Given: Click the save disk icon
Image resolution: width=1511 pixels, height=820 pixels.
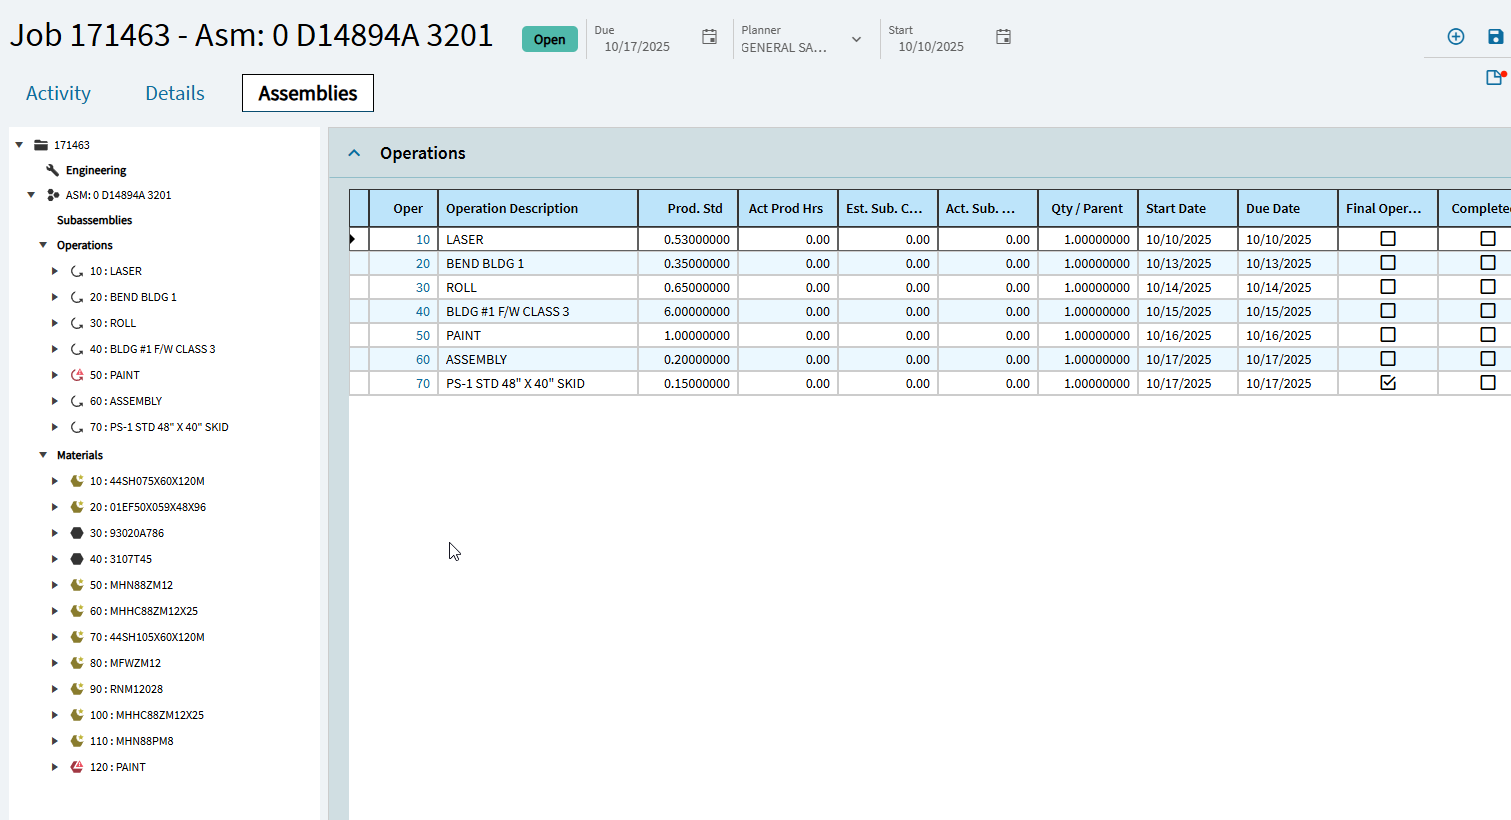Looking at the screenshot, I should pyautogui.click(x=1495, y=37).
